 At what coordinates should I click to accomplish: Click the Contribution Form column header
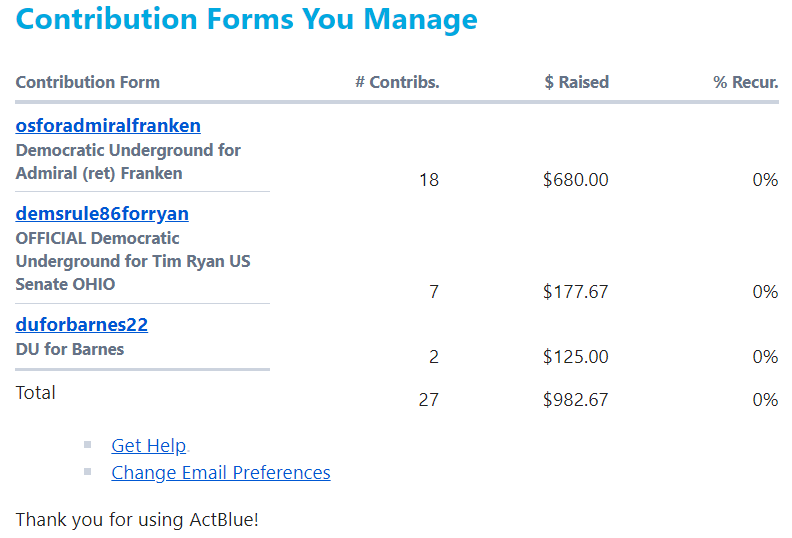click(88, 82)
